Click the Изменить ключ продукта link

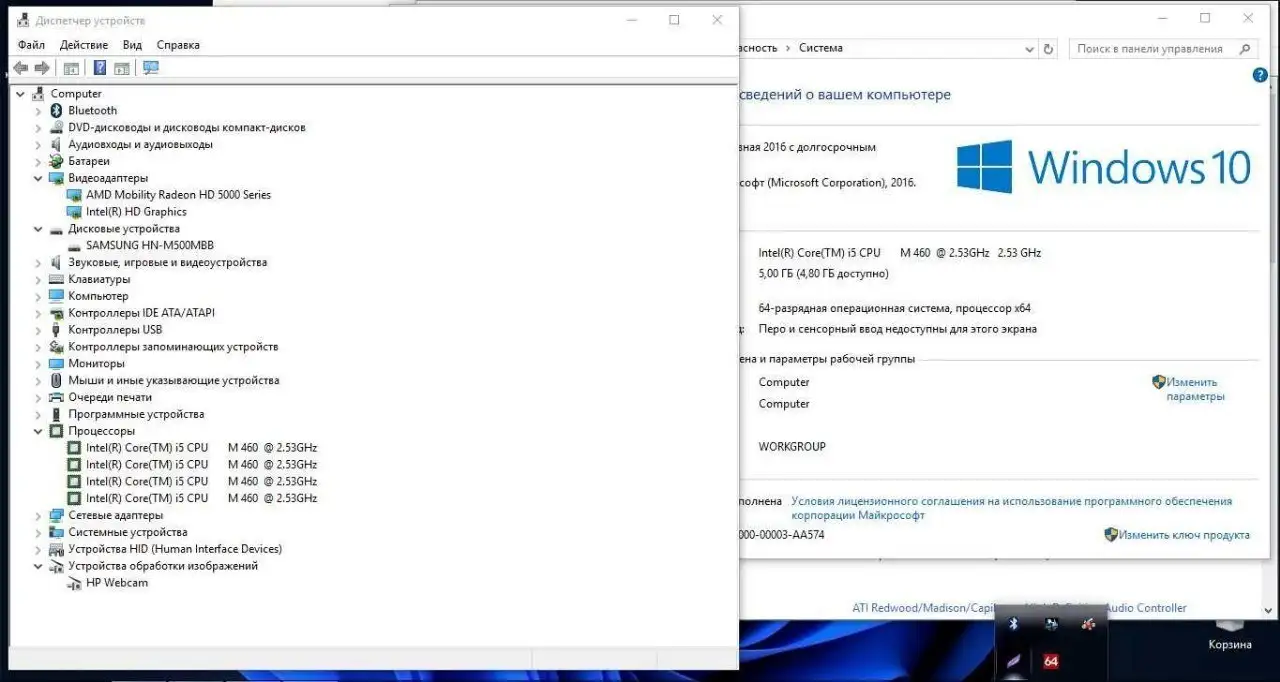(1184, 535)
